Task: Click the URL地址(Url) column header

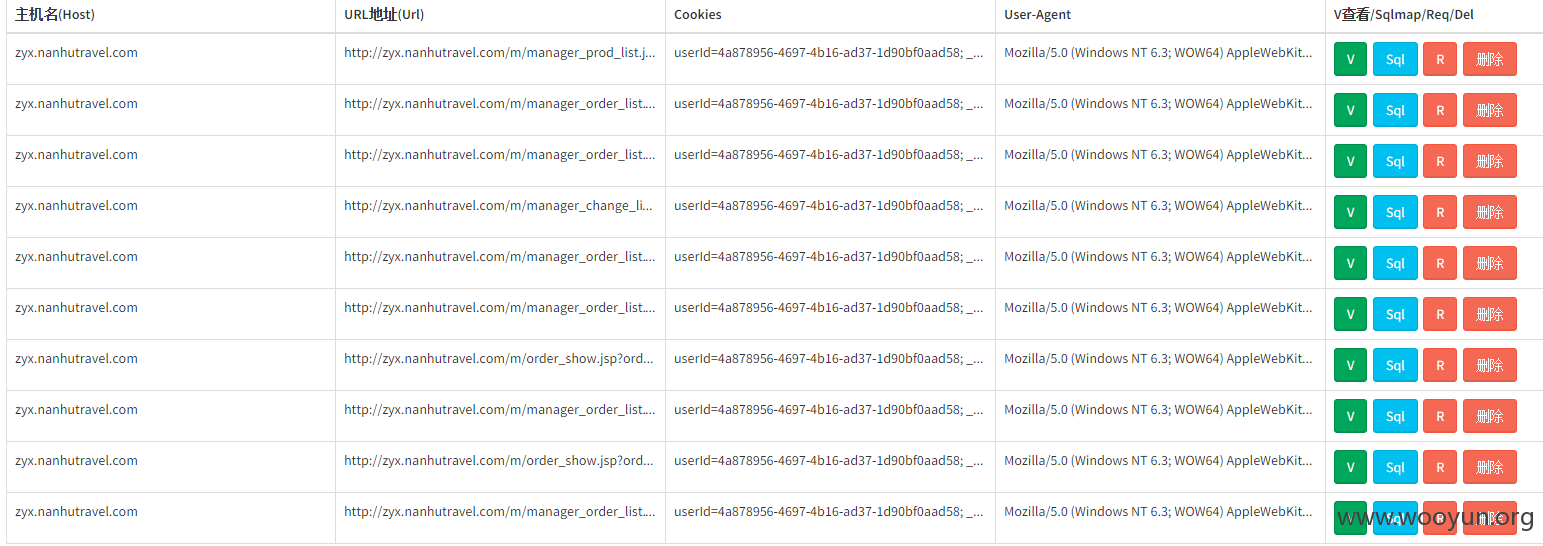Action: pos(391,15)
